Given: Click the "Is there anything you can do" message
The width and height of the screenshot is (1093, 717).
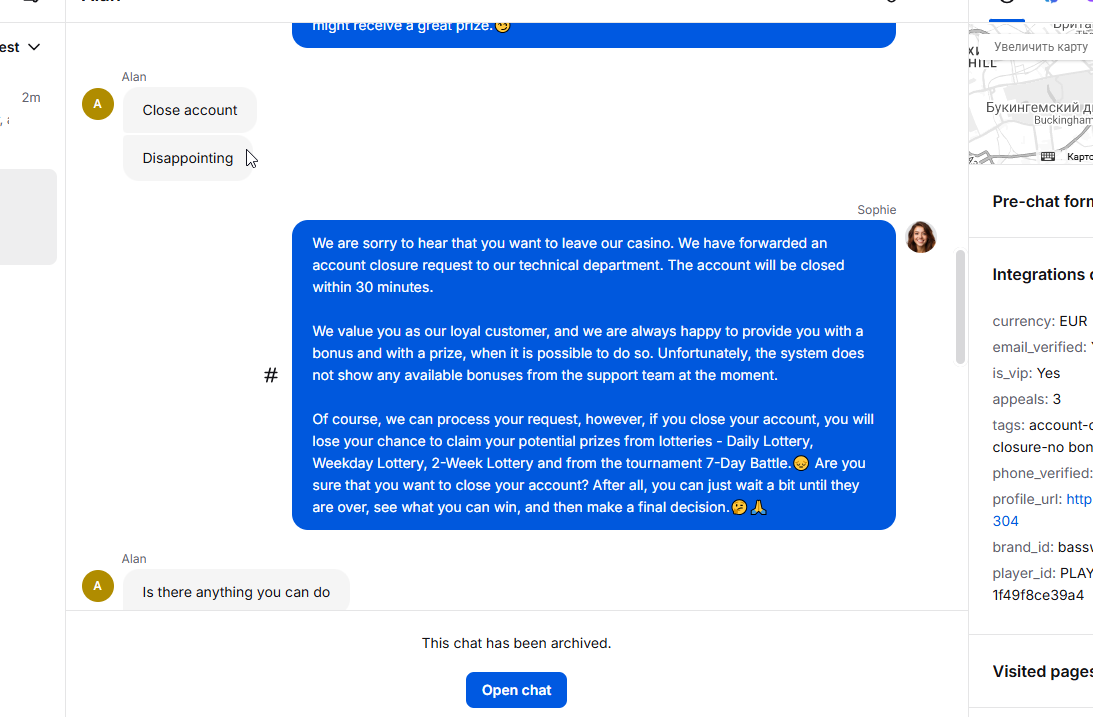Looking at the screenshot, I should 236,592.
